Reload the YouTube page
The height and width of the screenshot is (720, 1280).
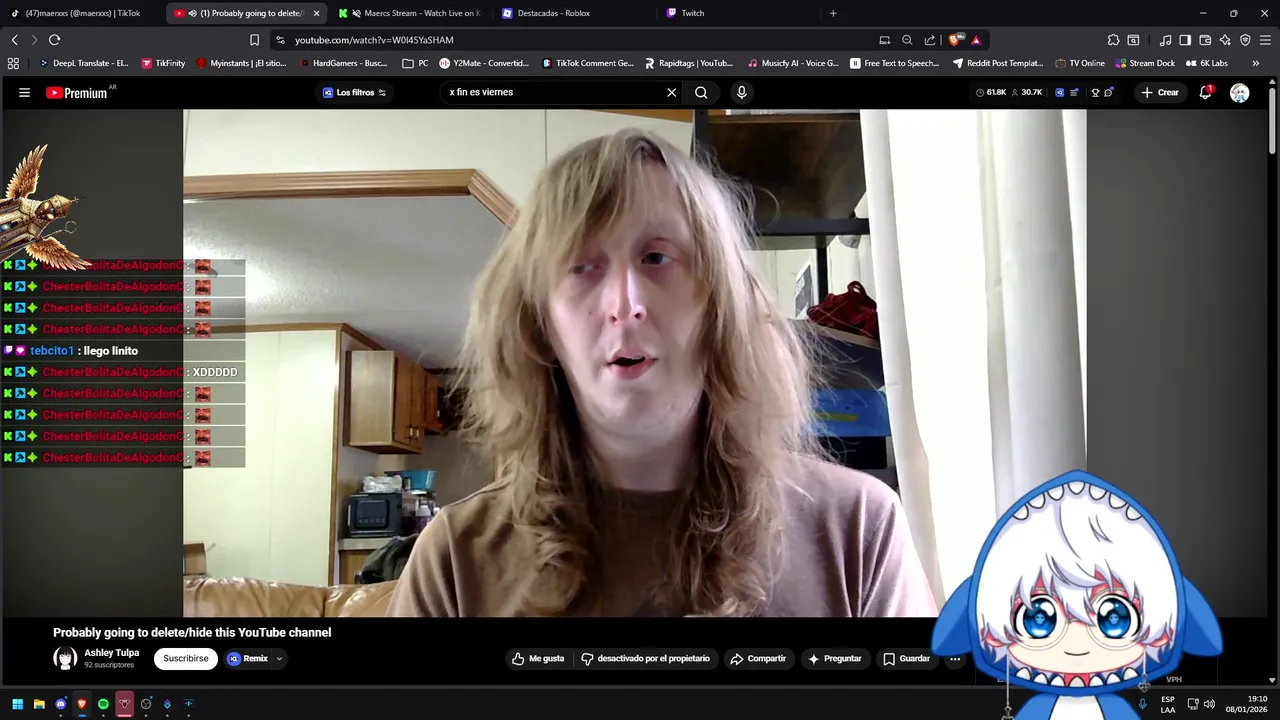[54, 40]
